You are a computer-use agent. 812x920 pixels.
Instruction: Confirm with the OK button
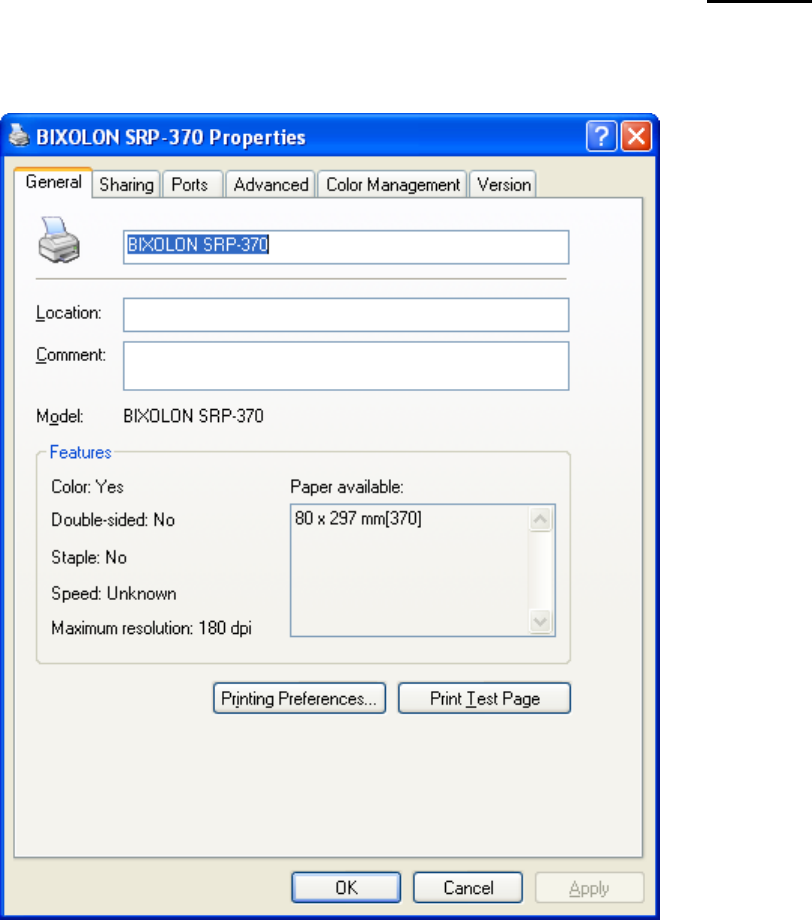pyautogui.click(x=346, y=888)
